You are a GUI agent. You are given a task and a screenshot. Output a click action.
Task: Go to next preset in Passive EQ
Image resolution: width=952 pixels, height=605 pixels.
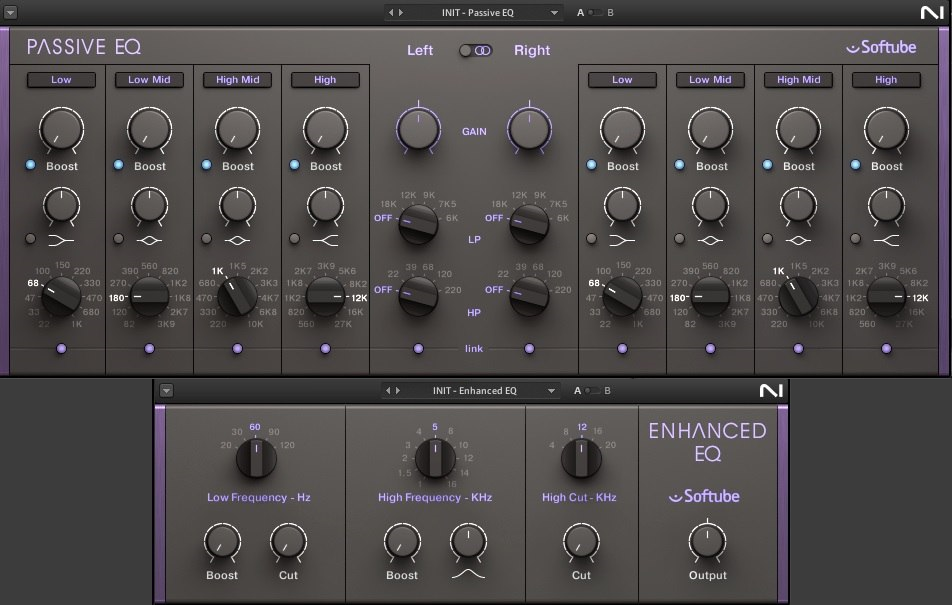pyautogui.click(x=400, y=13)
